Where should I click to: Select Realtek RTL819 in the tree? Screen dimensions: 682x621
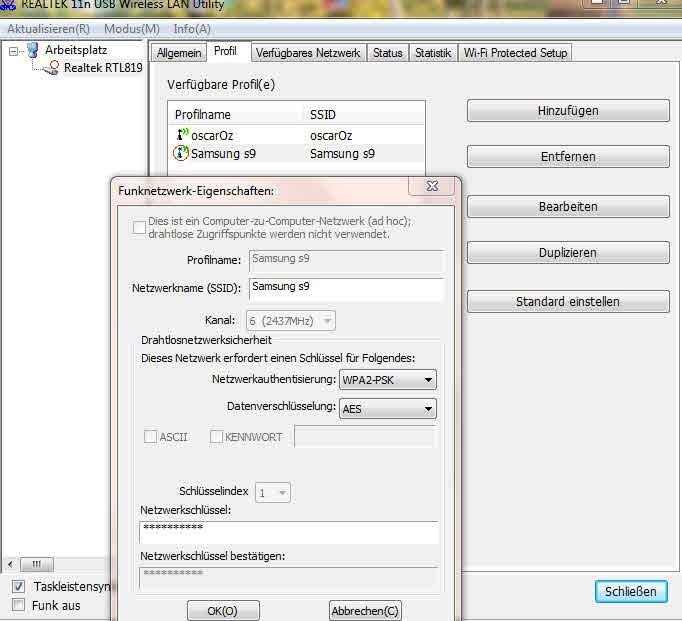pyautogui.click(x=103, y=68)
